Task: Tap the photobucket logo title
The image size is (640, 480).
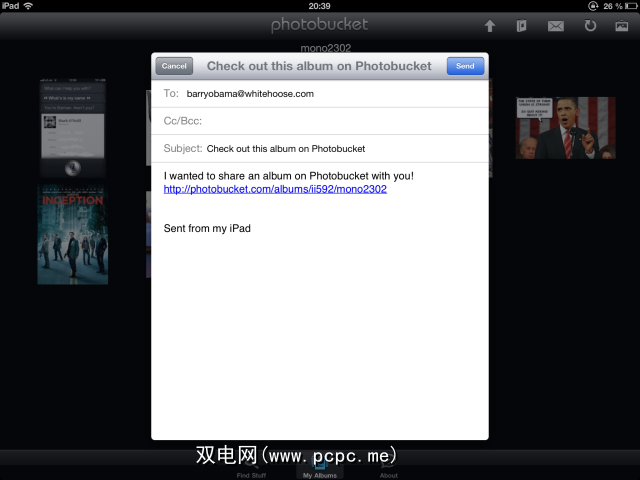Action: pos(320,25)
